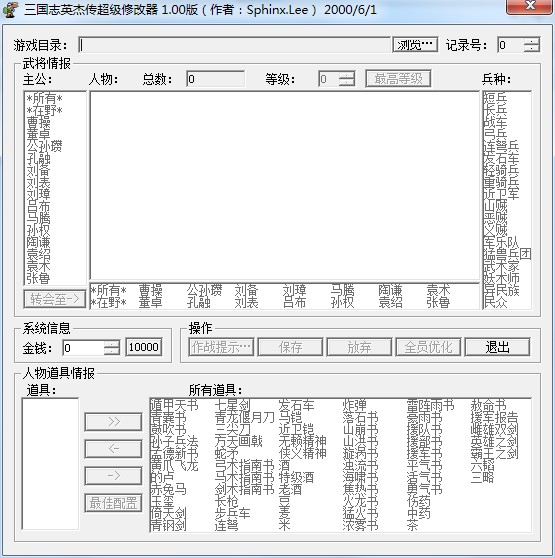This screenshot has height=558, width=555.
Task: Click the <- add item button
Action: [113, 449]
